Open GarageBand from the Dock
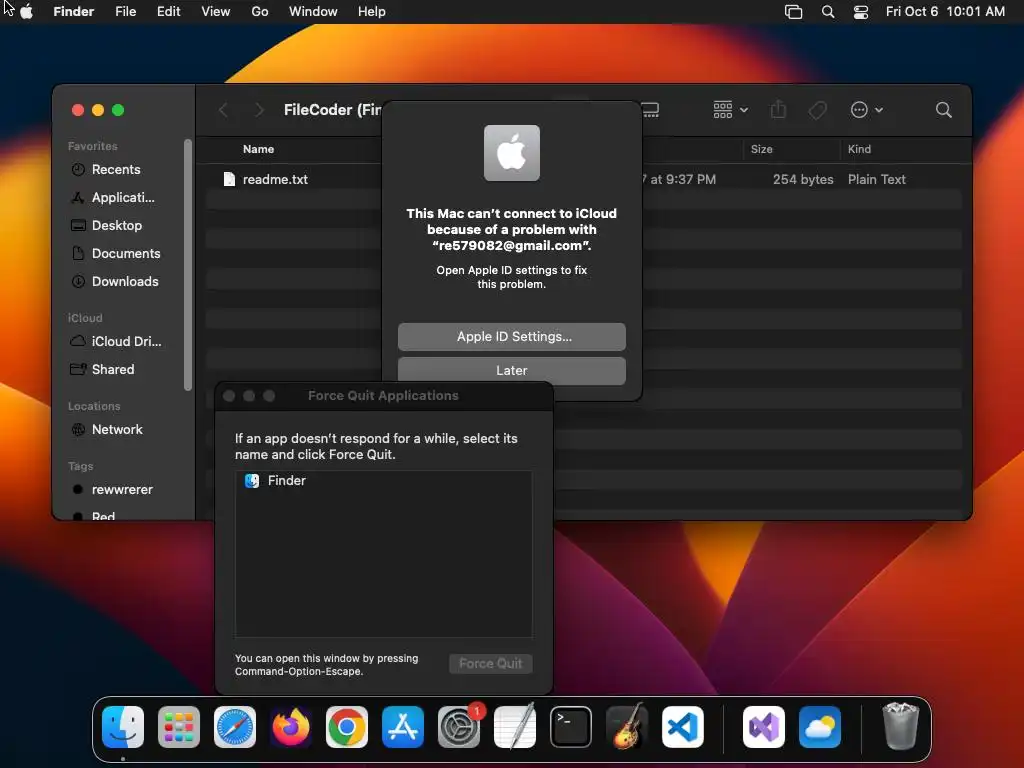 (627, 727)
